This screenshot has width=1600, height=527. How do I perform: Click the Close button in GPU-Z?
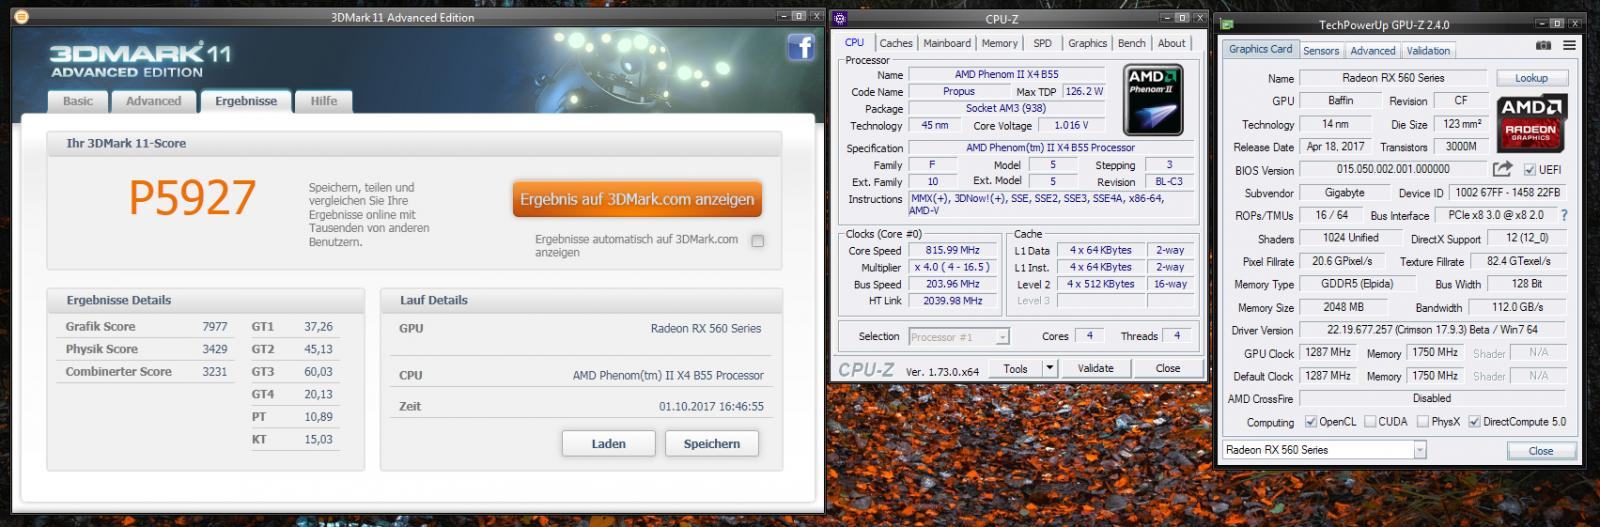pyautogui.click(x=1541, y=450)
